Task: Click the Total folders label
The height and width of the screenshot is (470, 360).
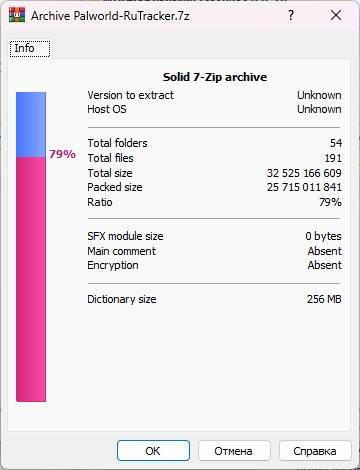Action: [x=117, y=143]
